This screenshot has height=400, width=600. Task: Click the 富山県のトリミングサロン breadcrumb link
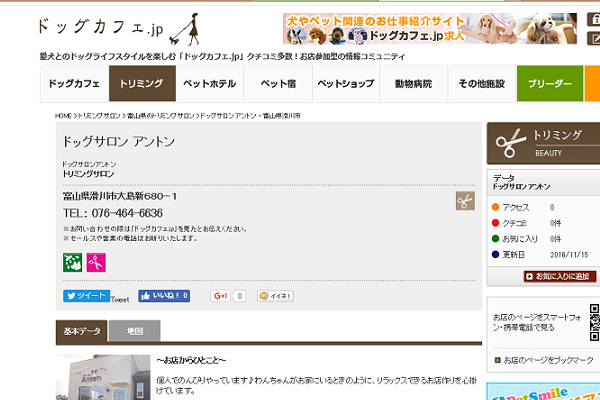158,116
